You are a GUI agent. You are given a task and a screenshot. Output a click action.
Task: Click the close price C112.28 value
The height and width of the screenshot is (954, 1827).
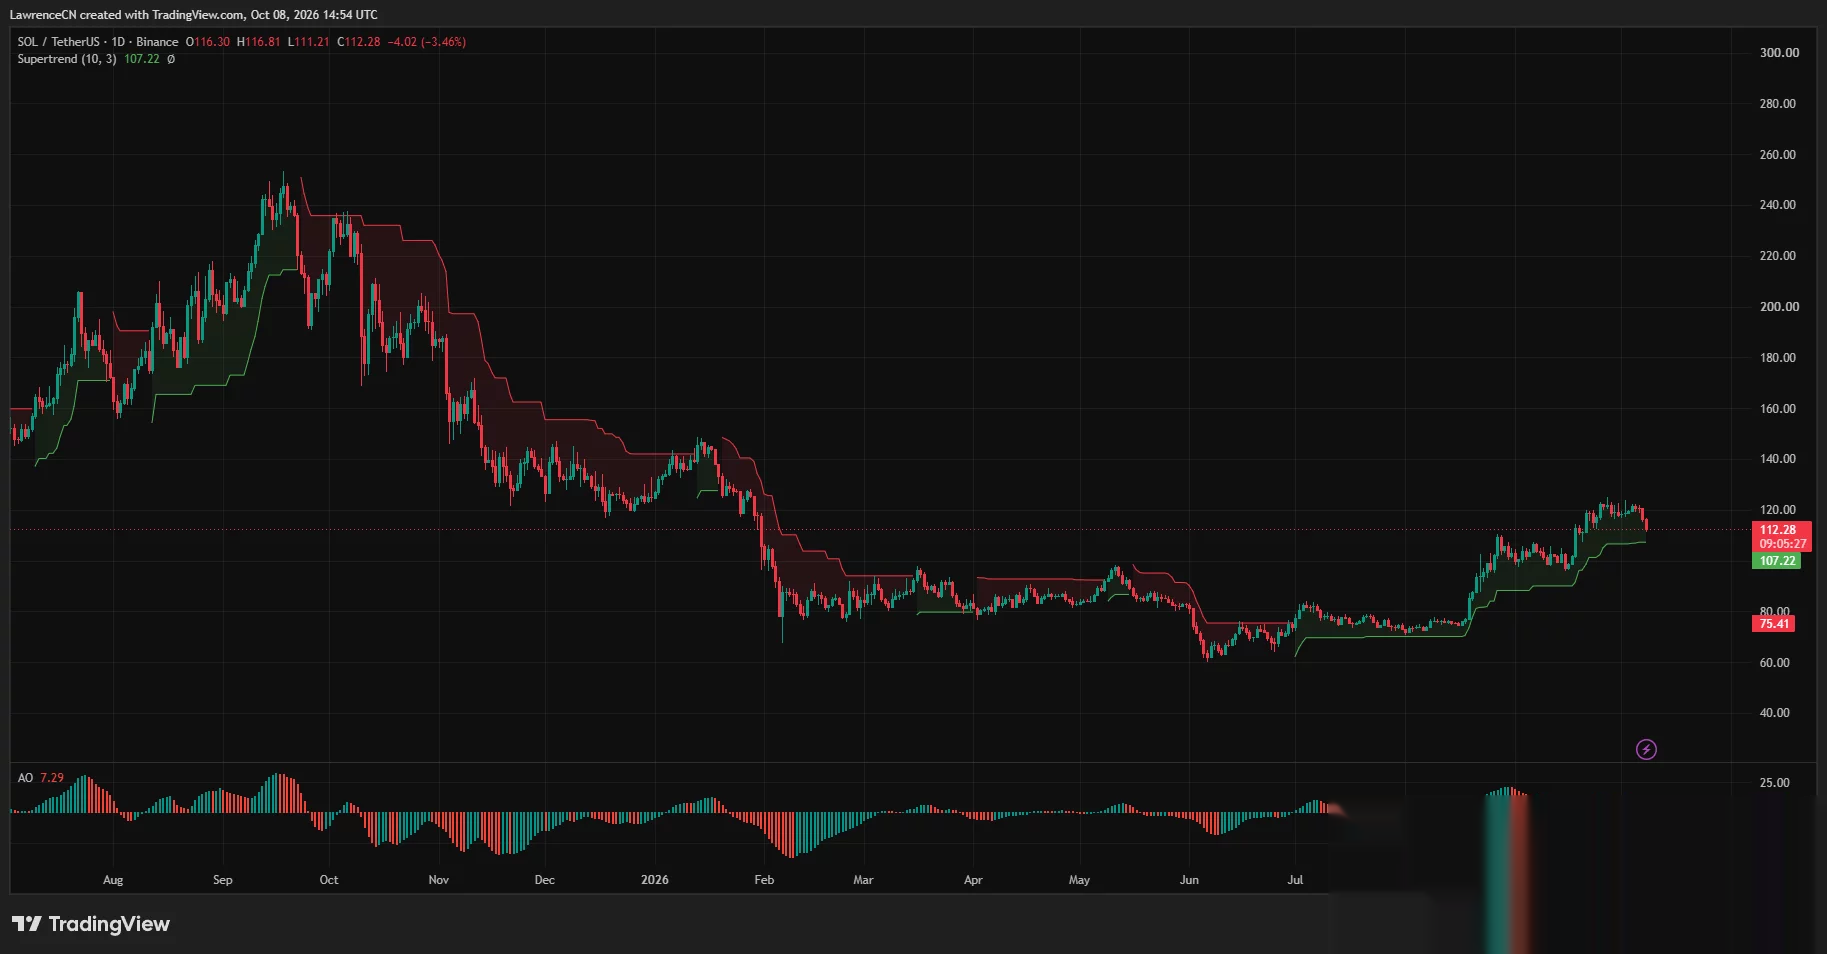[x=359, y=42]
